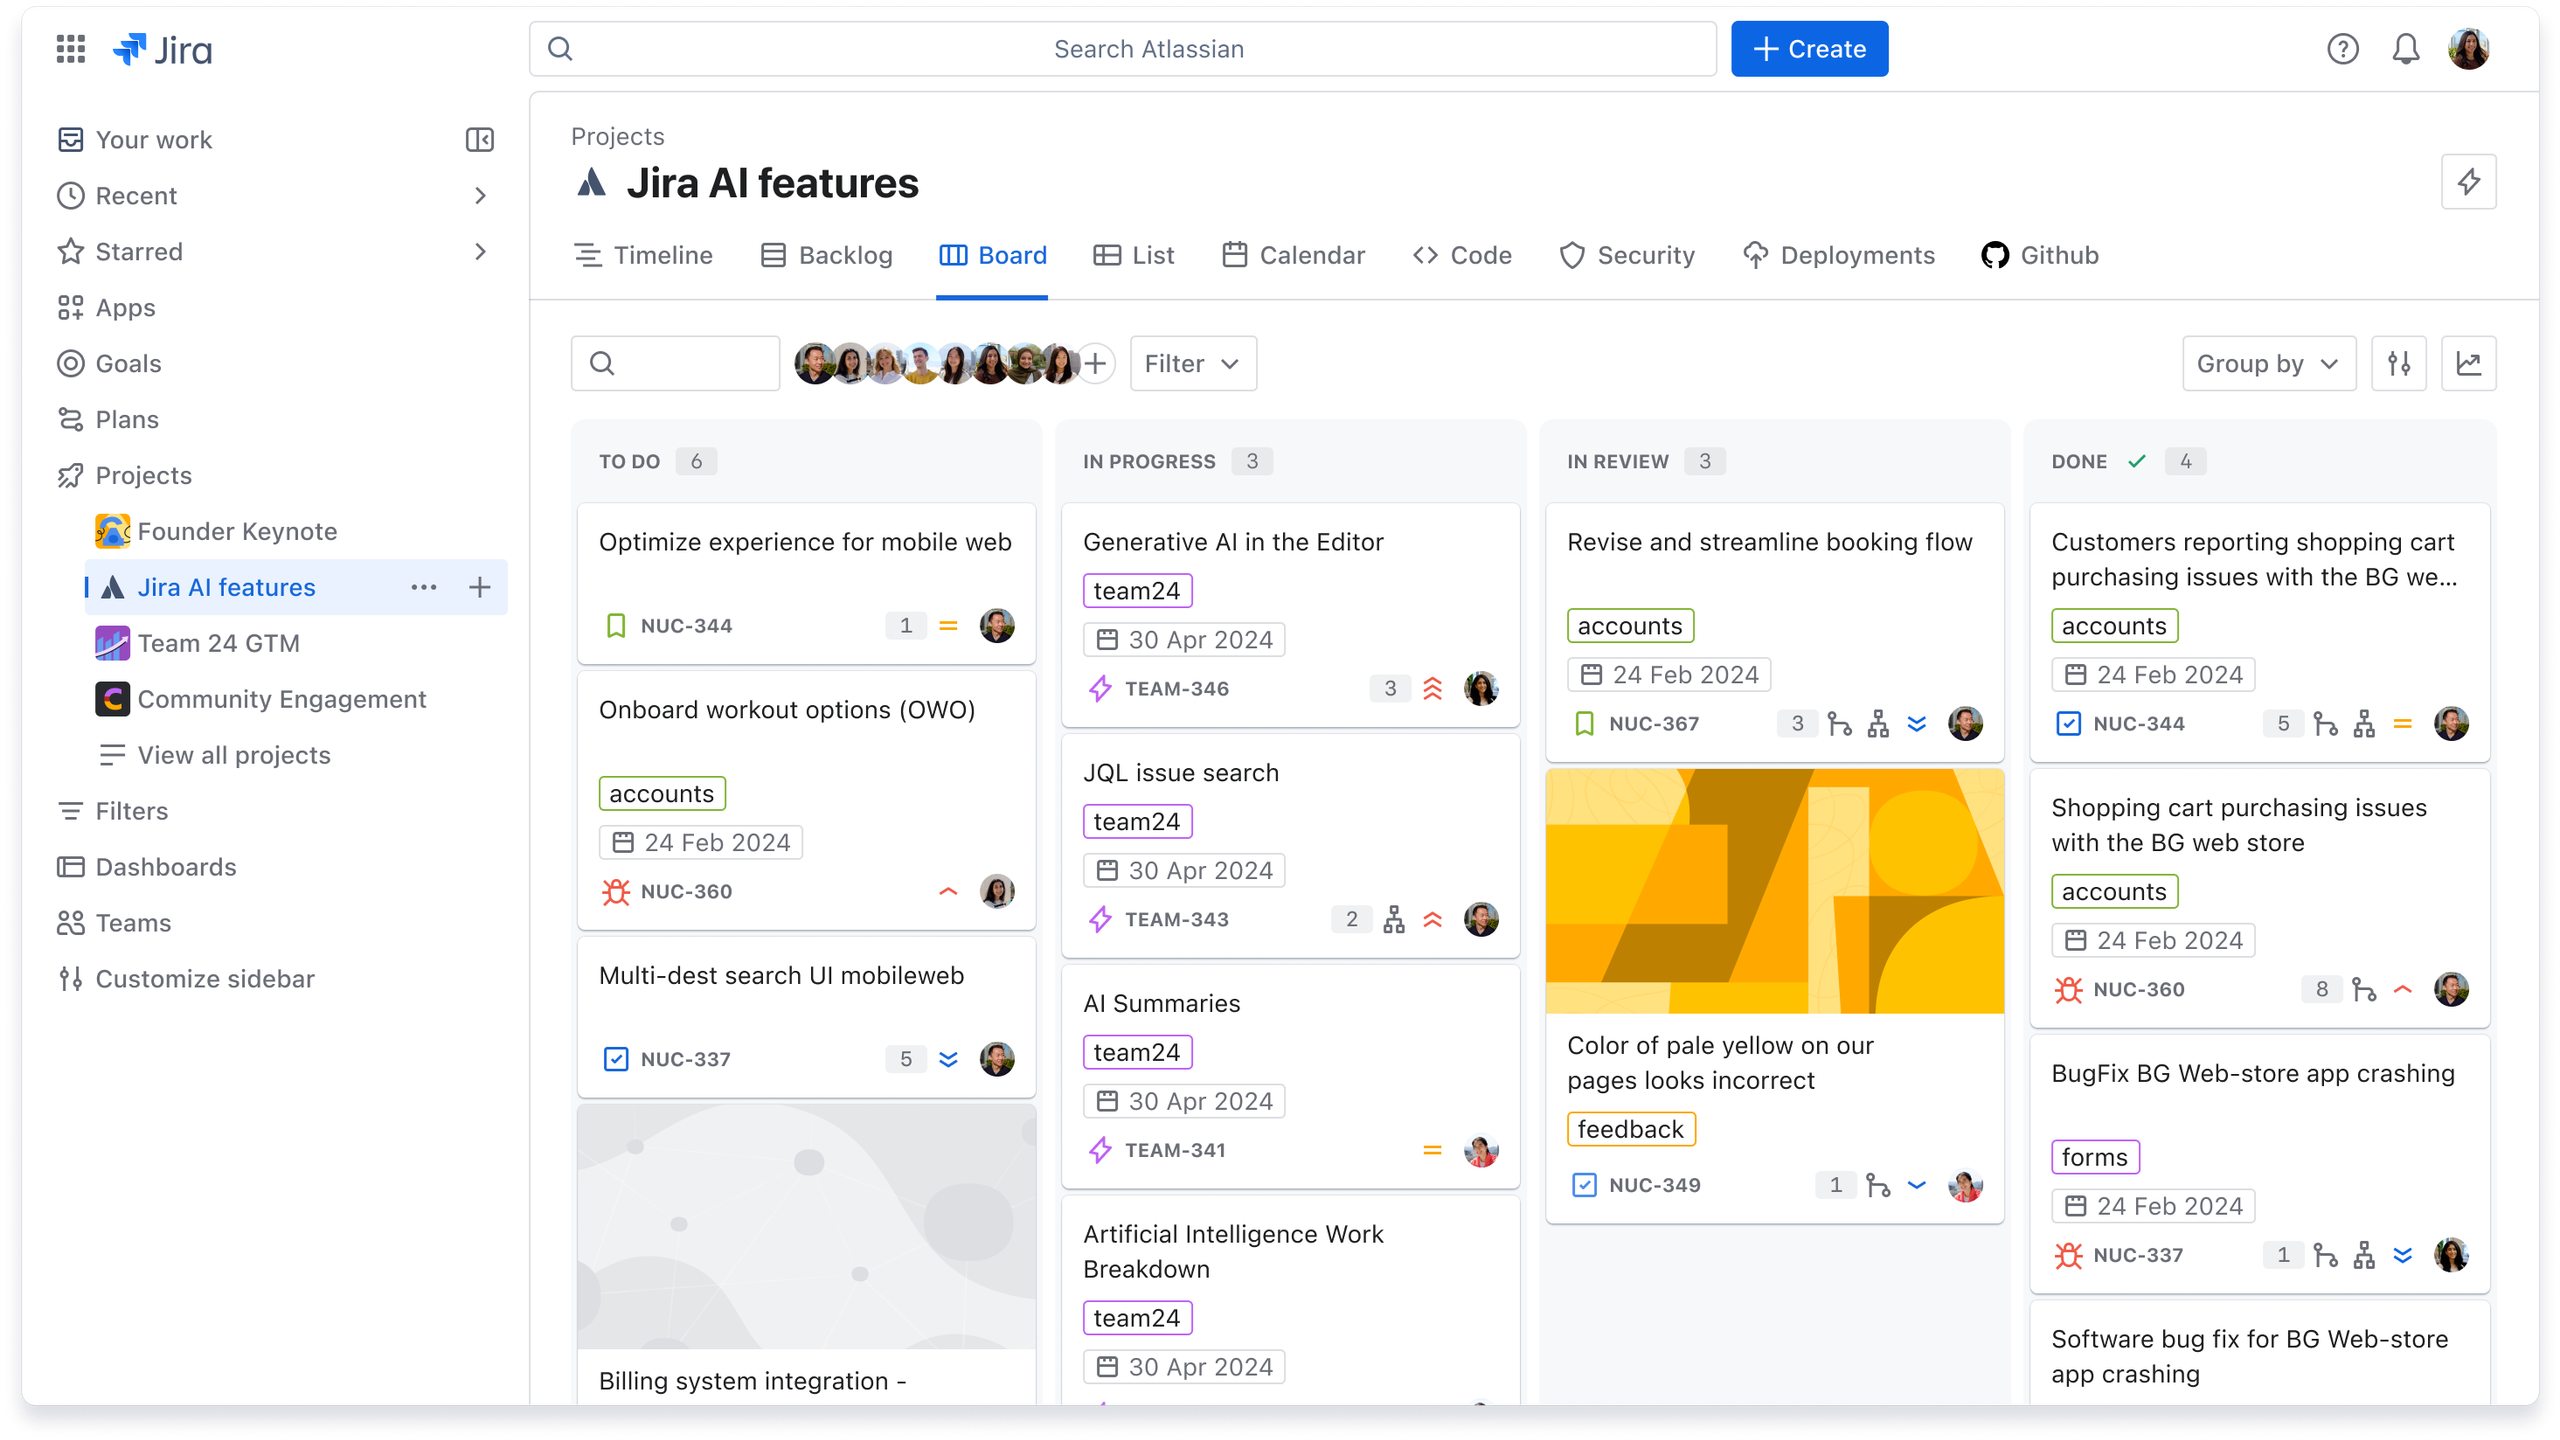2560x1440 pixels.
Task: Click first avatar in board people filter
Action: click(x=814, y=363)
